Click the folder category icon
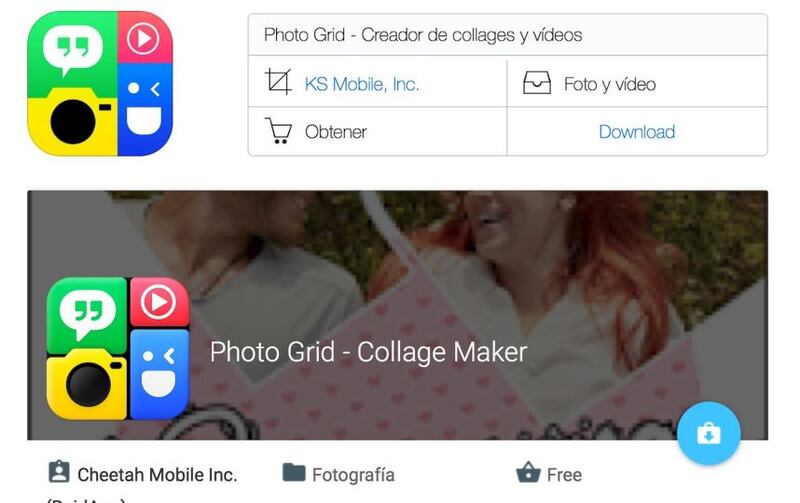Screen dimensions: 800x503 (x=294, y=472)
